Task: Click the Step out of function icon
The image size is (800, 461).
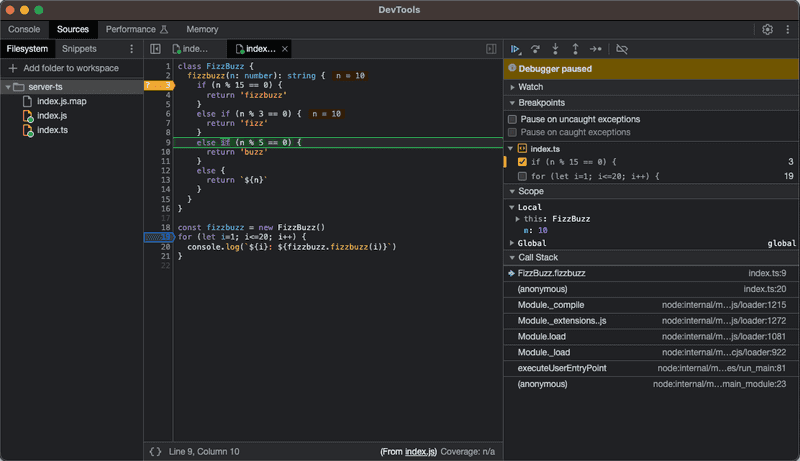Action: 575,49
